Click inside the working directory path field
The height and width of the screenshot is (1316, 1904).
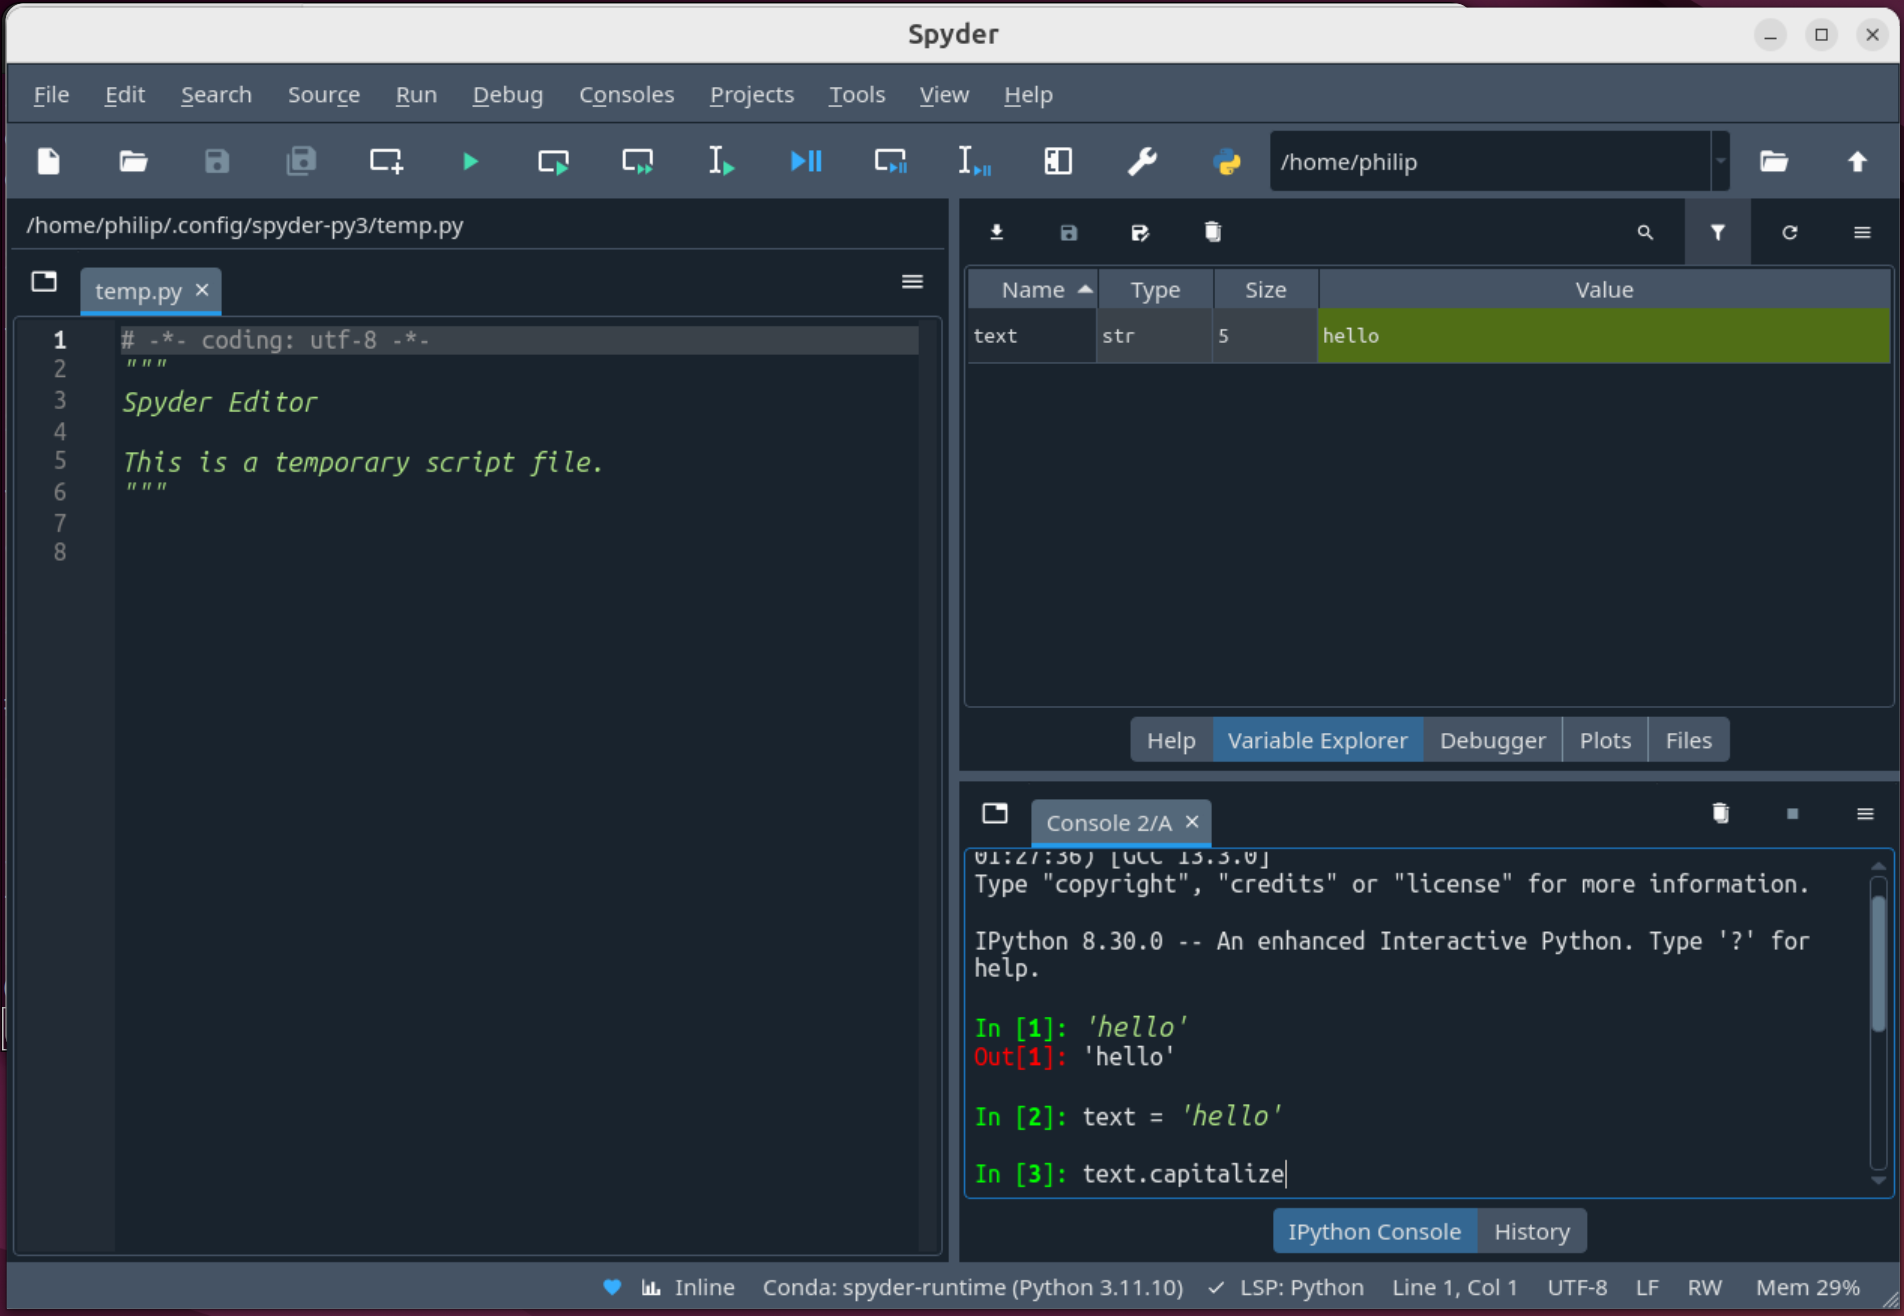click(x=1490, y=161)
